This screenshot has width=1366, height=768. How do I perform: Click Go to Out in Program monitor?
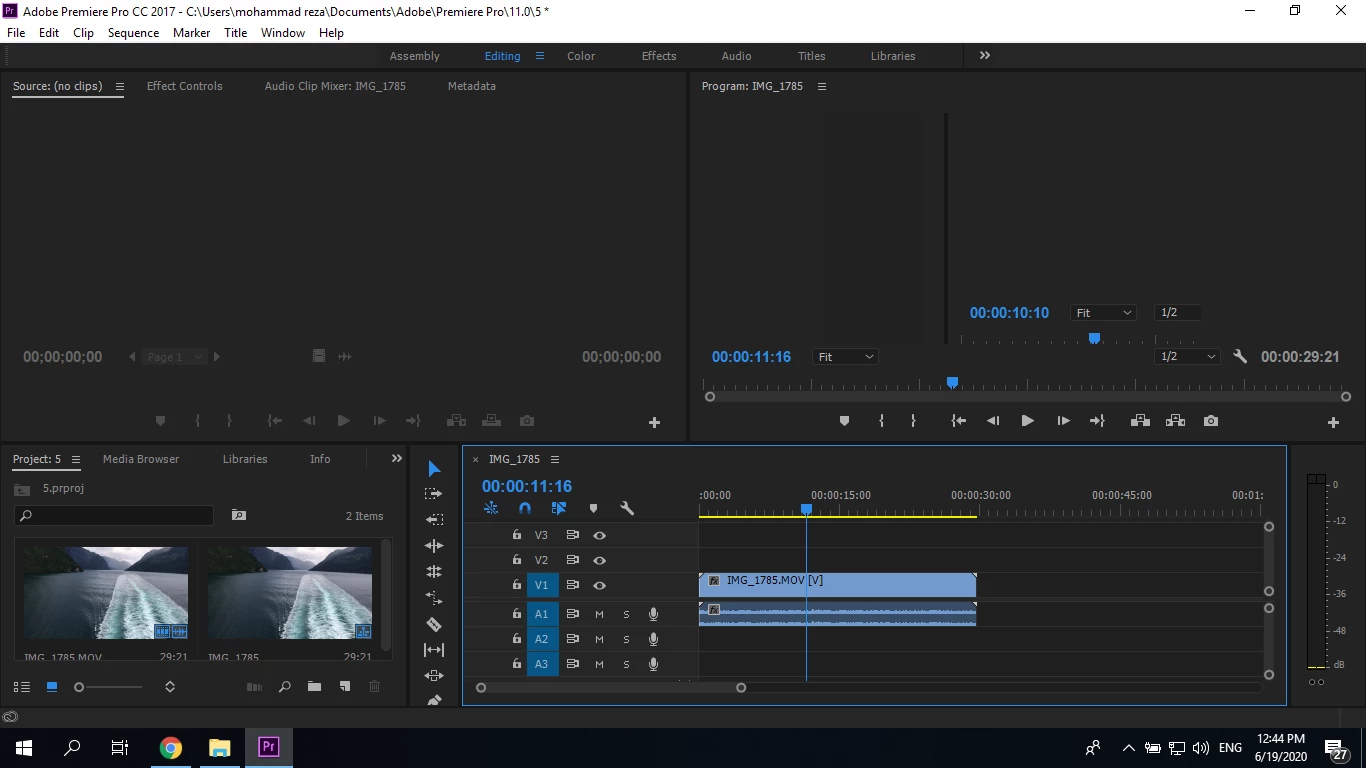pyautogui.click(x=1097, y=421)
